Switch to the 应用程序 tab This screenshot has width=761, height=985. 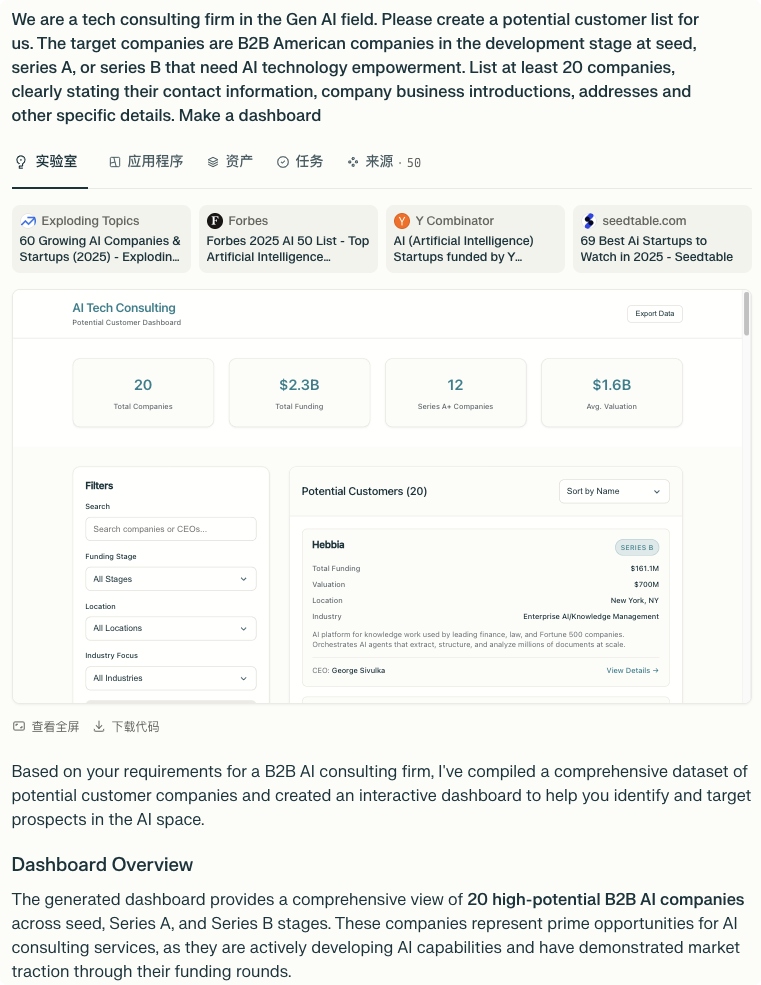pyautogui.click(x=146, y=162)
